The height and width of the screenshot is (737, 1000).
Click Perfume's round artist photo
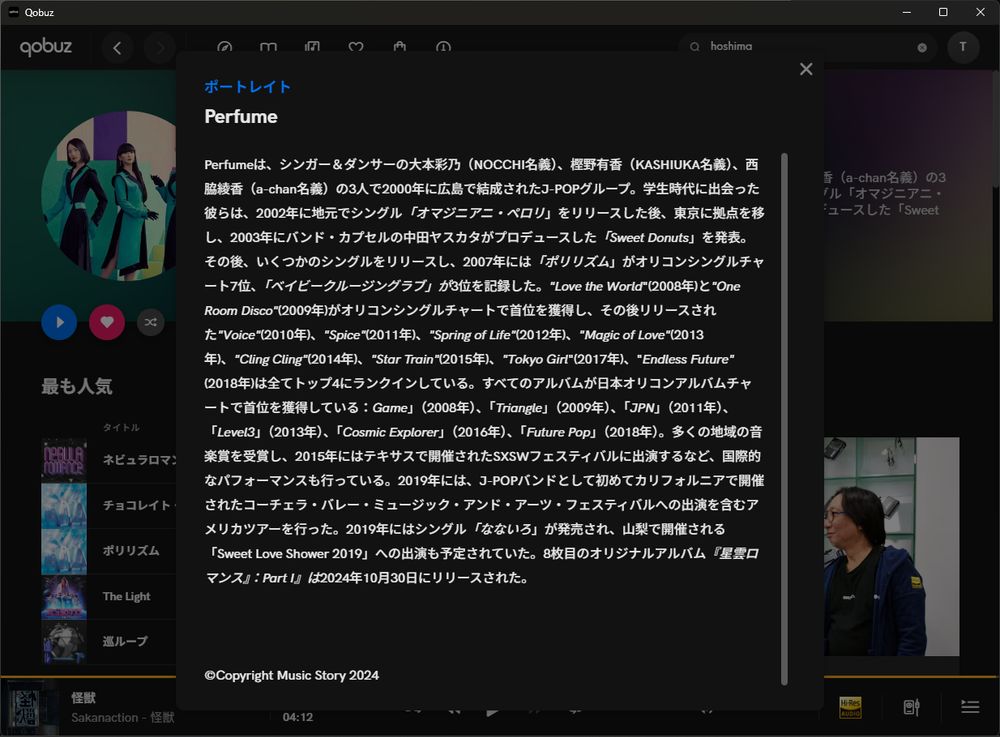tap(109, 196)
